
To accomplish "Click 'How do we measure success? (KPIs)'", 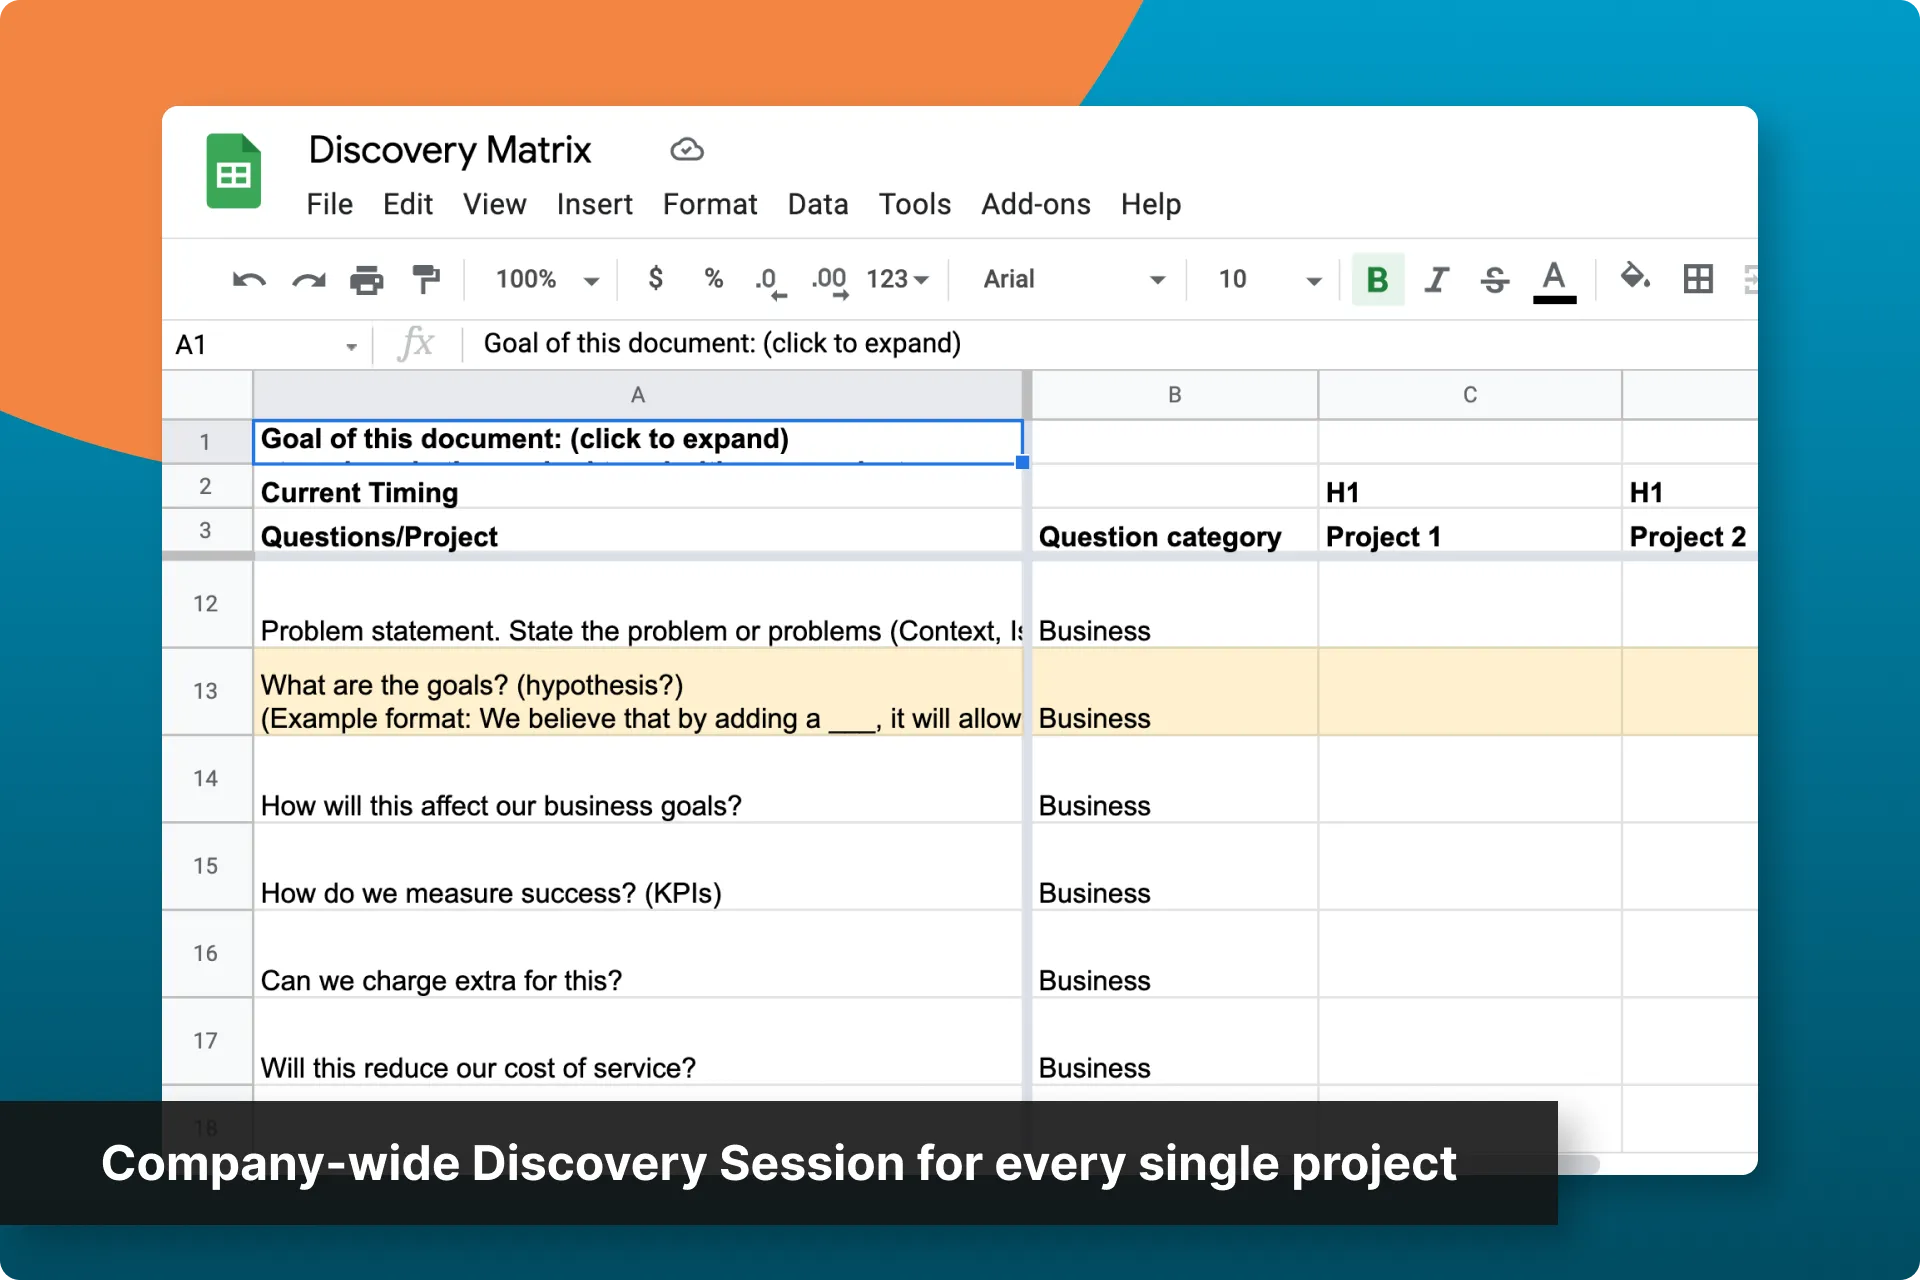I will (x=638, y=866).
